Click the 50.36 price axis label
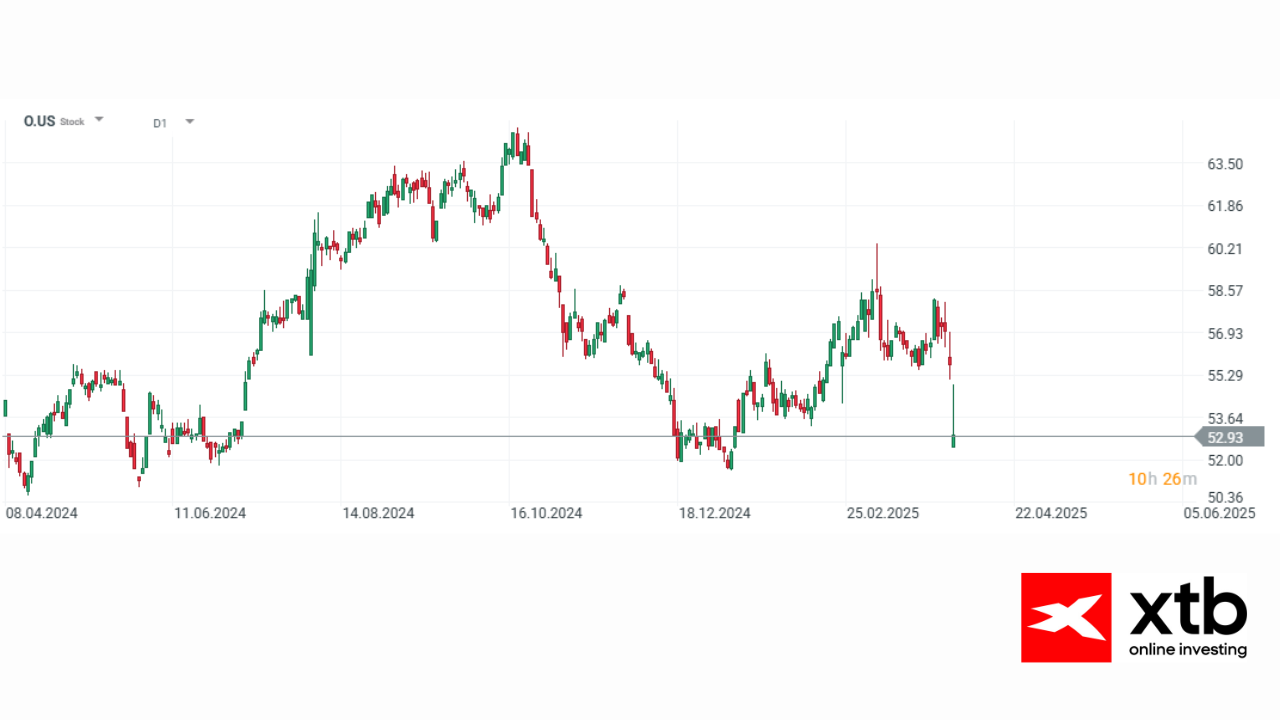This screenshot has width=1280, height=720. click(1225, 497)
